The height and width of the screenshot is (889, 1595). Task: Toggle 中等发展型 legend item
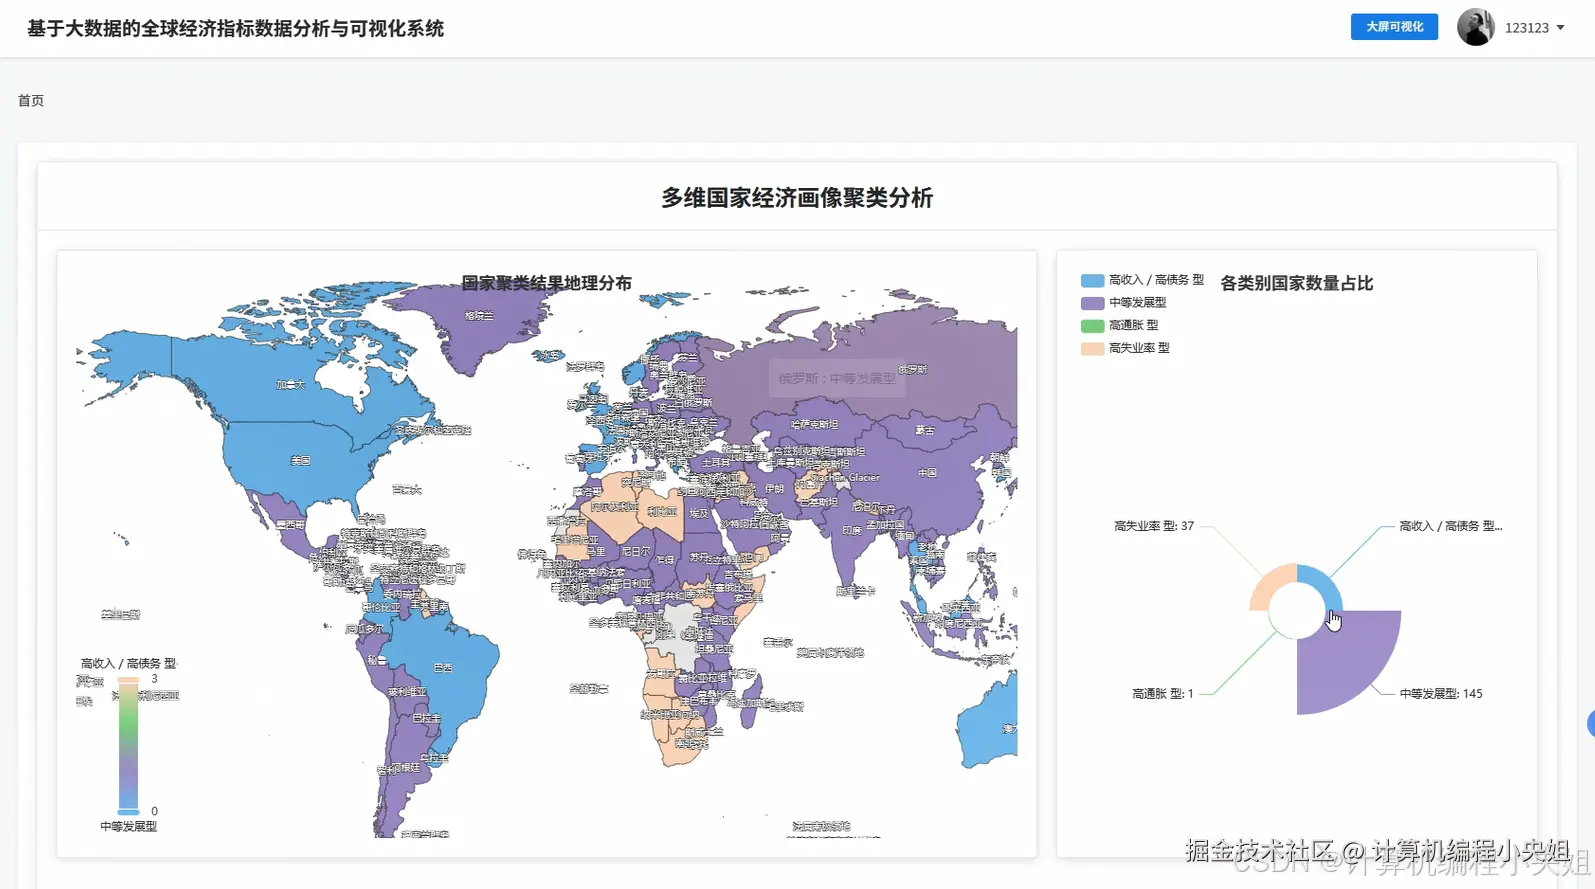[x=1124, y=302]
